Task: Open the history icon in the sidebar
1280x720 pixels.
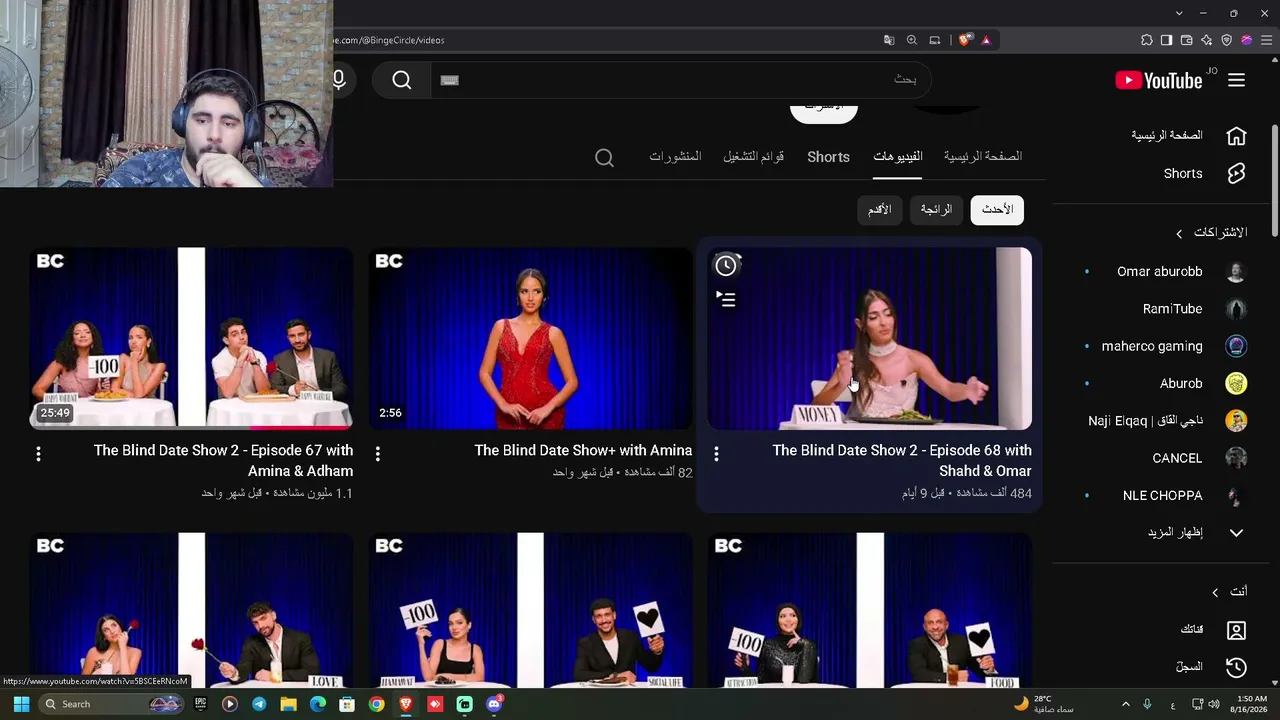Action: click(x=1236, y=667)
